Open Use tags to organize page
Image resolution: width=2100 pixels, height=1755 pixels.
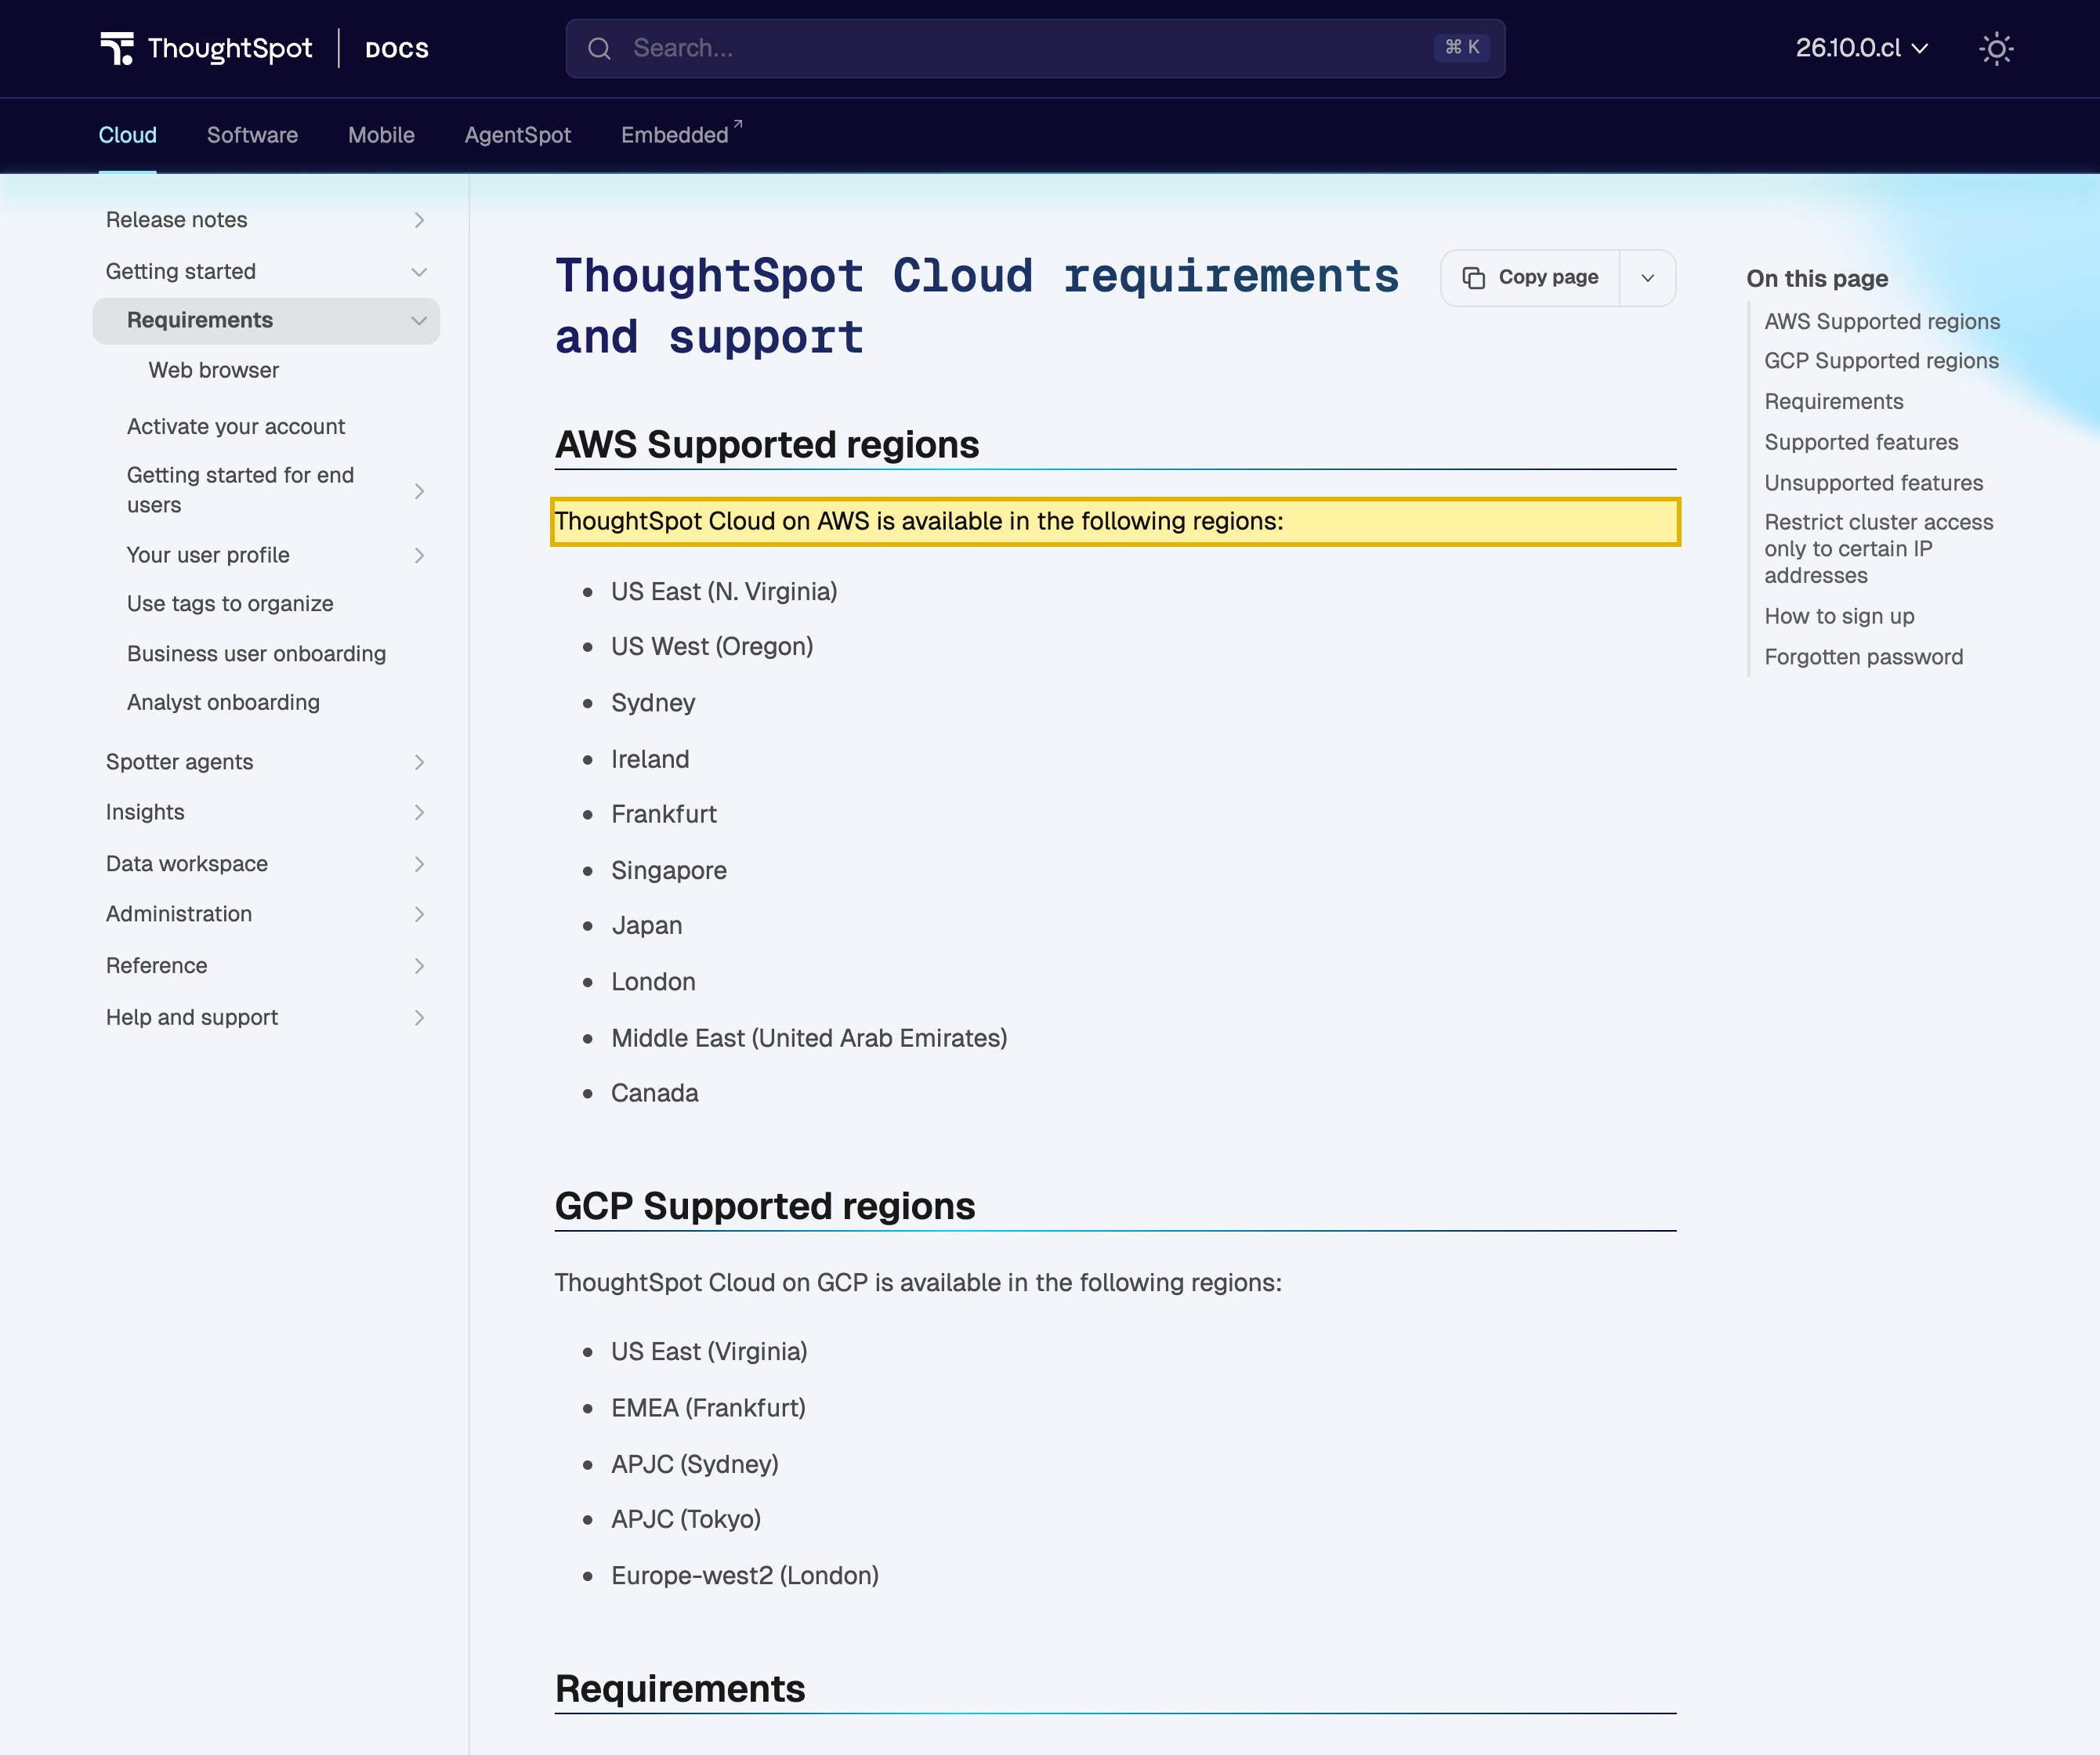pos(230,604)
